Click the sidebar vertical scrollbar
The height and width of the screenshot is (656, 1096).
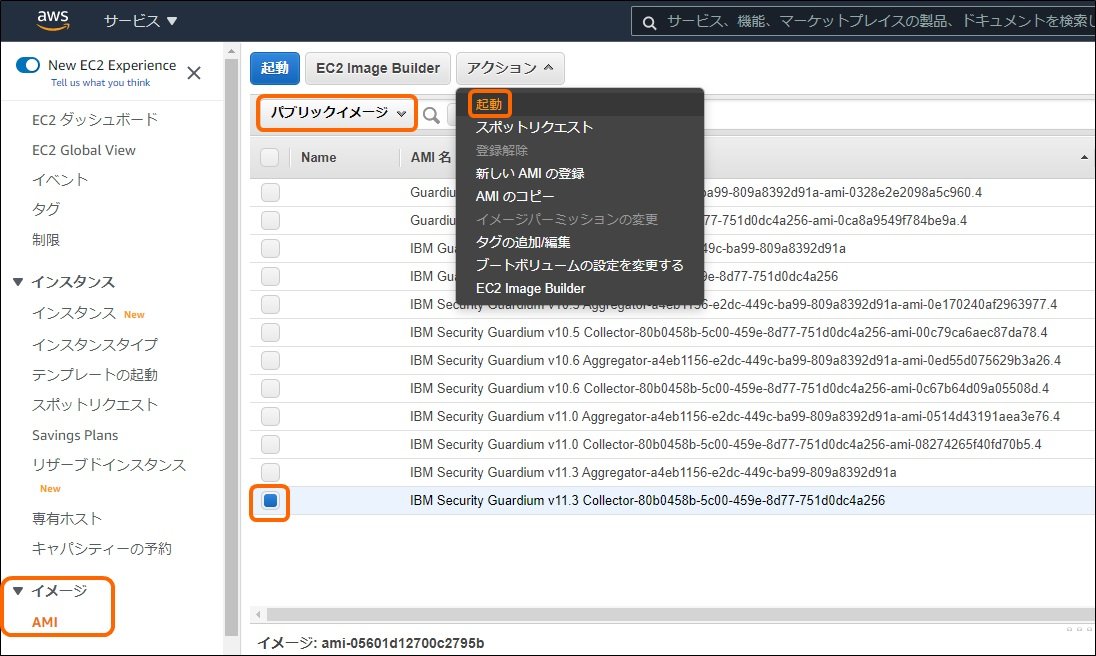pyautogui.click(x=232, y=347)
